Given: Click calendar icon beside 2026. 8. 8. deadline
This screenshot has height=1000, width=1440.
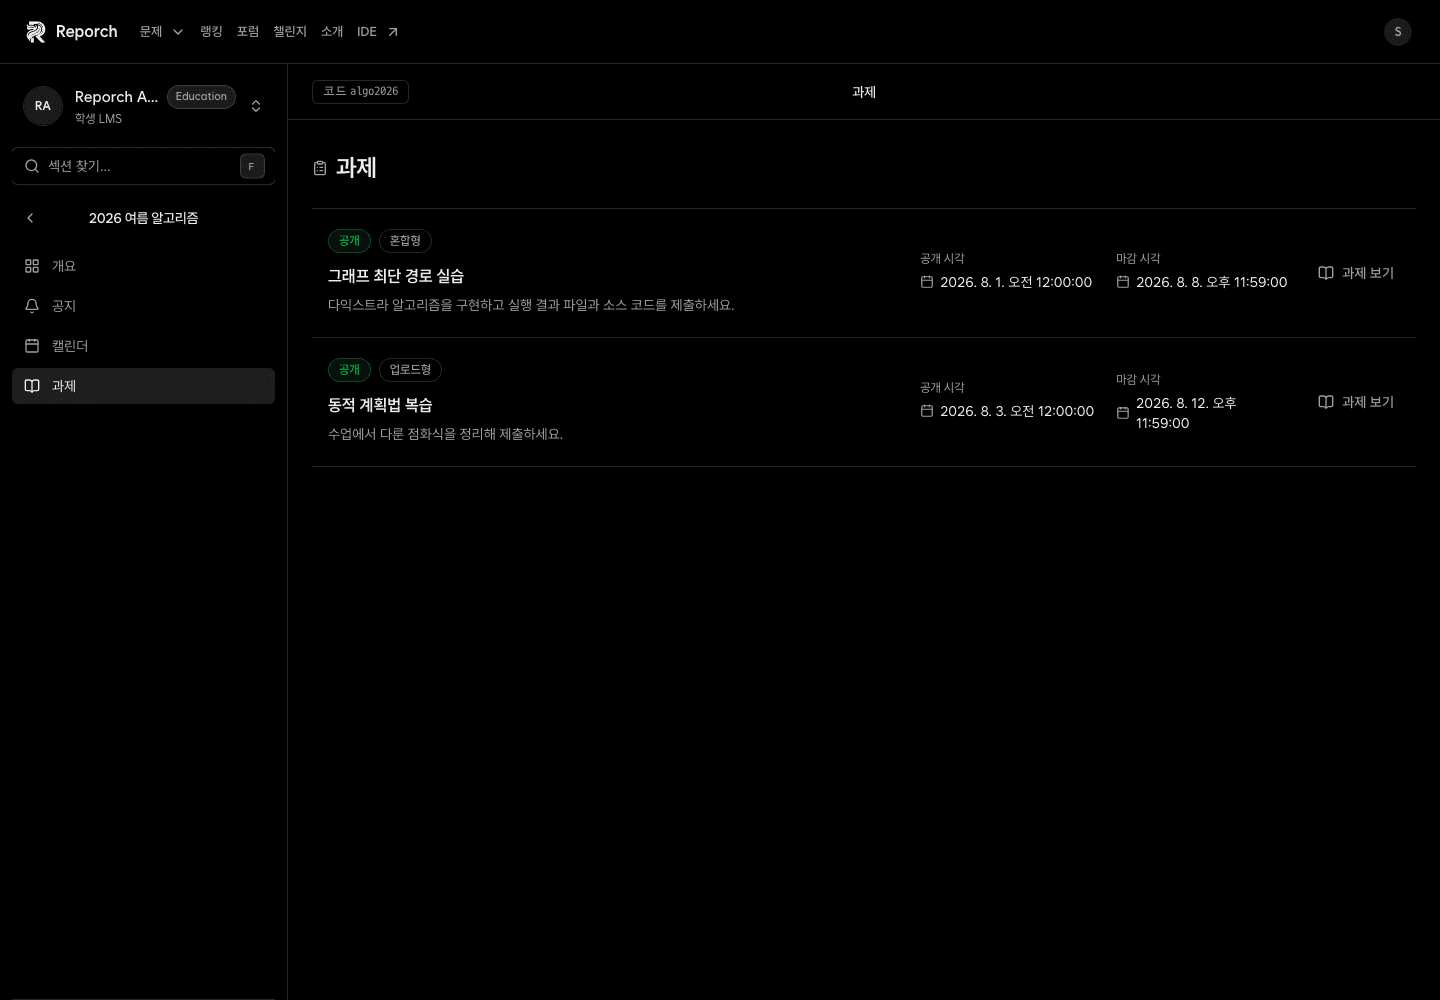Looking at the screenshot, I should point(1123,282).
